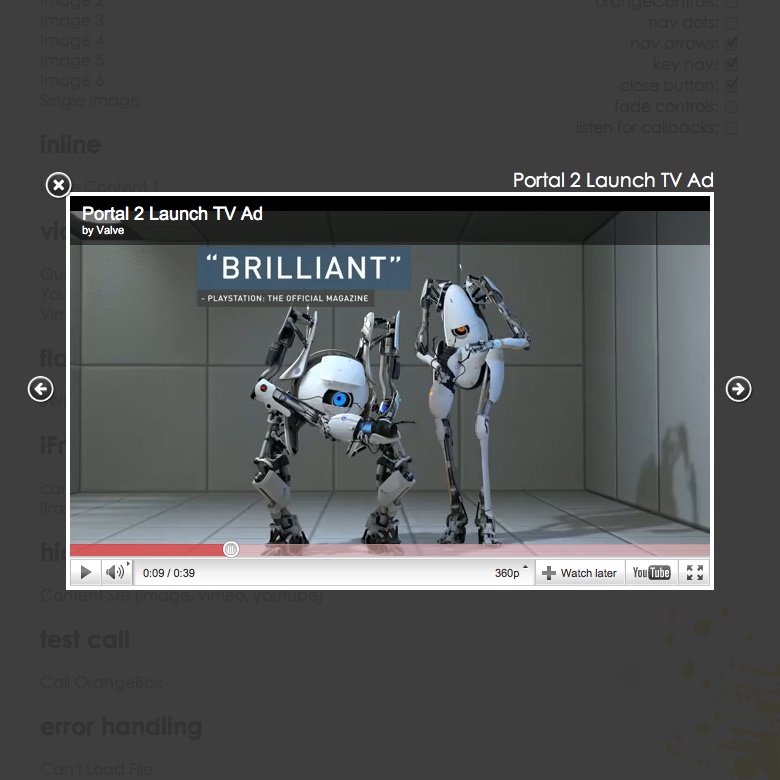Open the 360p quality menu
Viewport: 780px width, 780px height.
(511, 573)
